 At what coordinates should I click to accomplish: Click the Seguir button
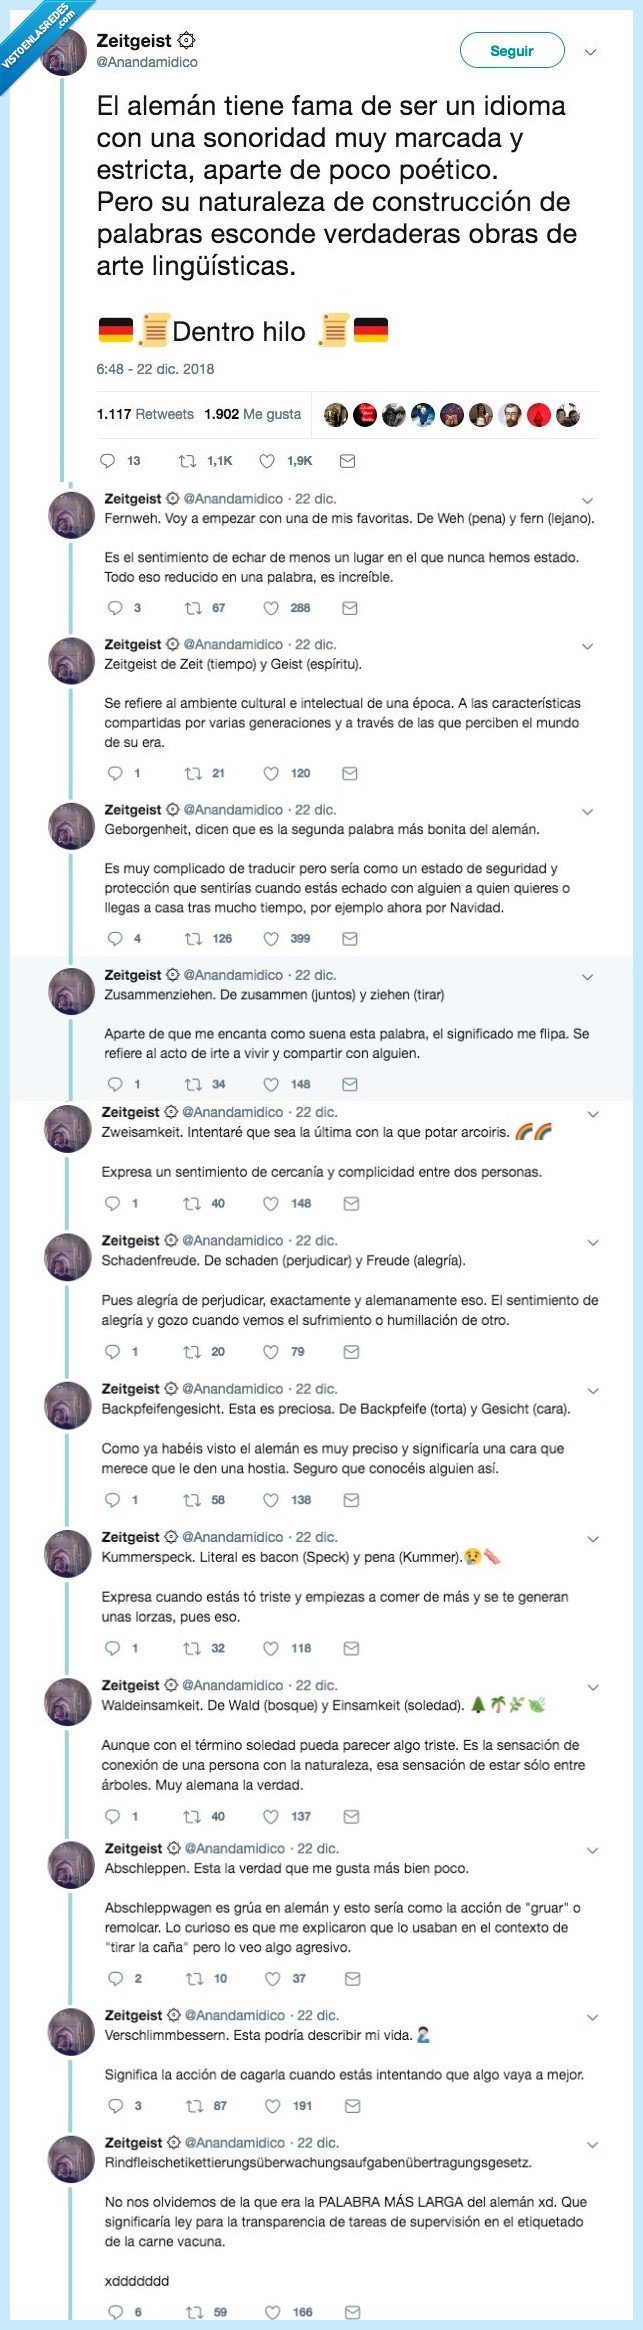(x=512, y=49)
